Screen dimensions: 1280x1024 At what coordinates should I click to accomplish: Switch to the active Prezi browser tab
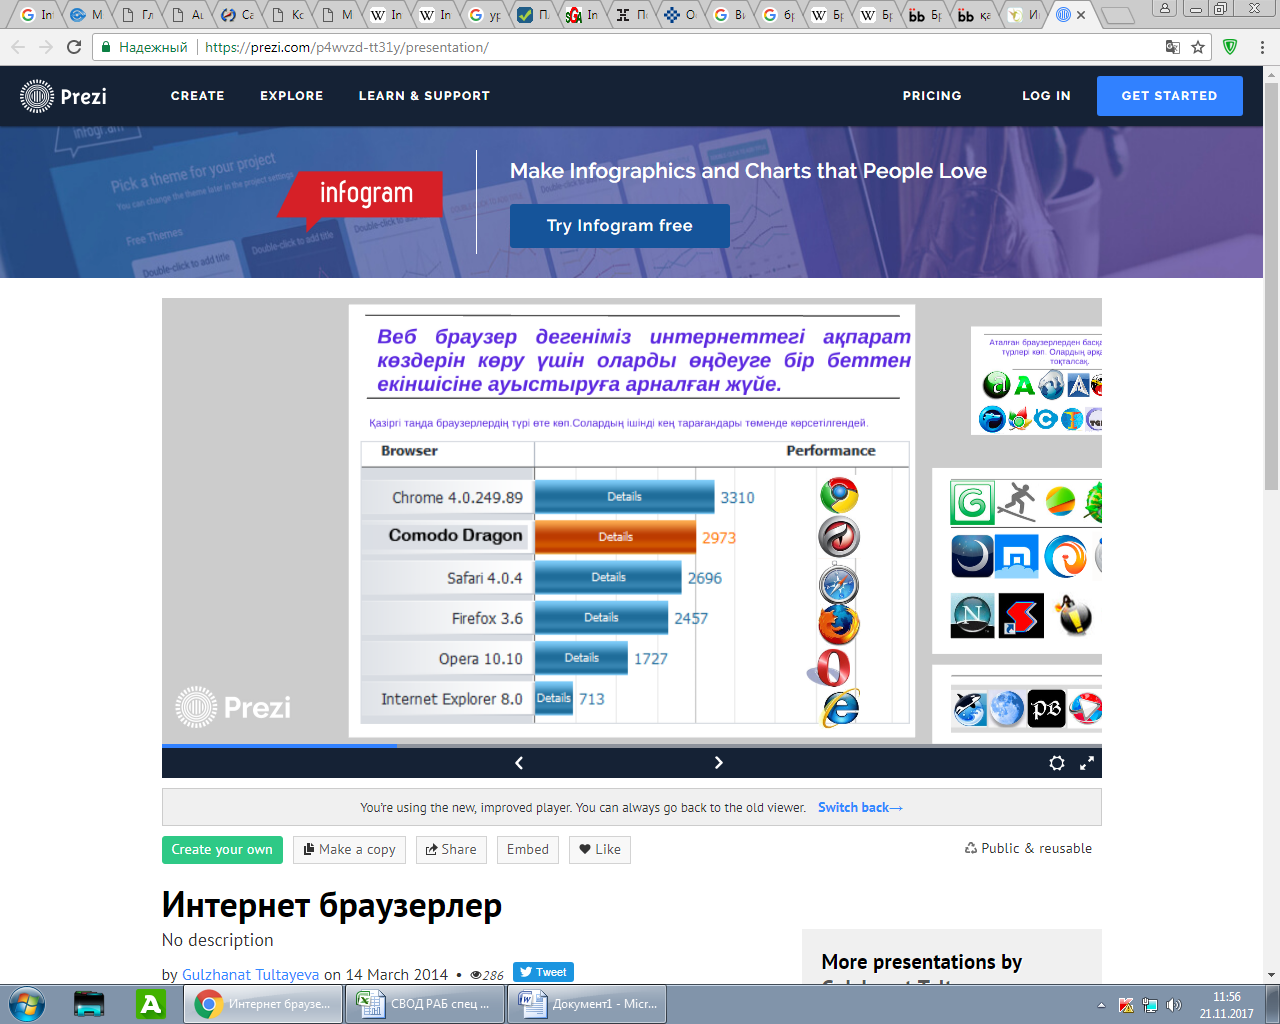(1070, 15)
